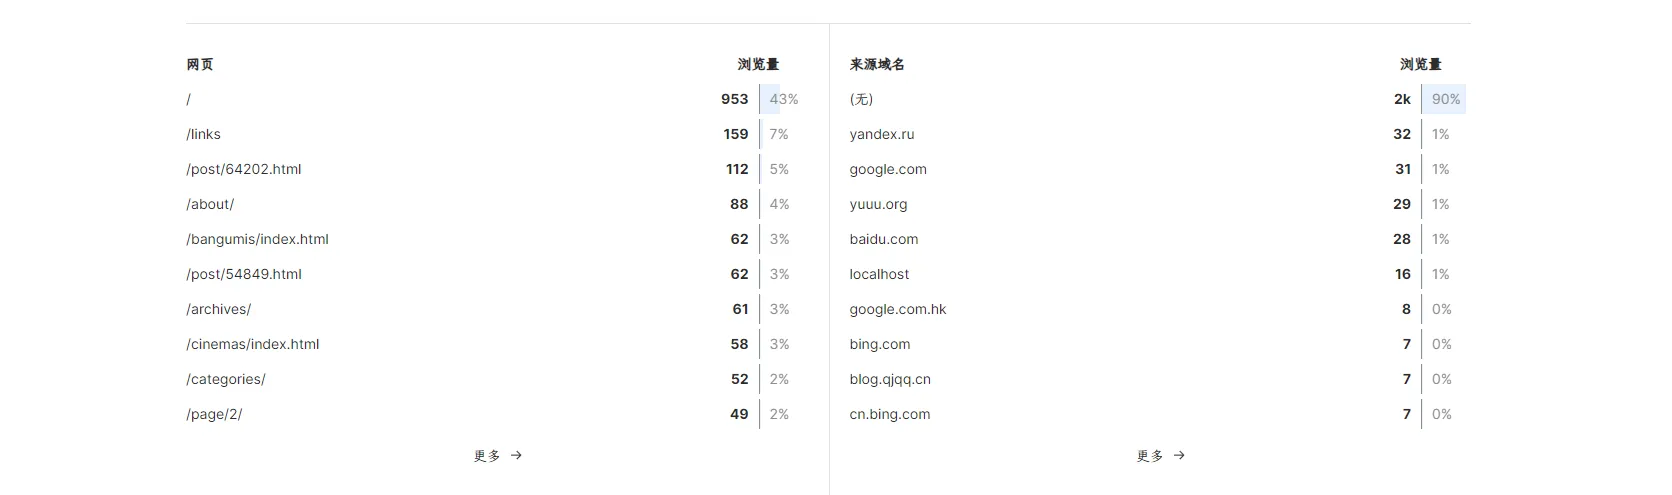Open the /post/64202.html page entry
The image size is (1672, 495).
[x=244, y=169]
